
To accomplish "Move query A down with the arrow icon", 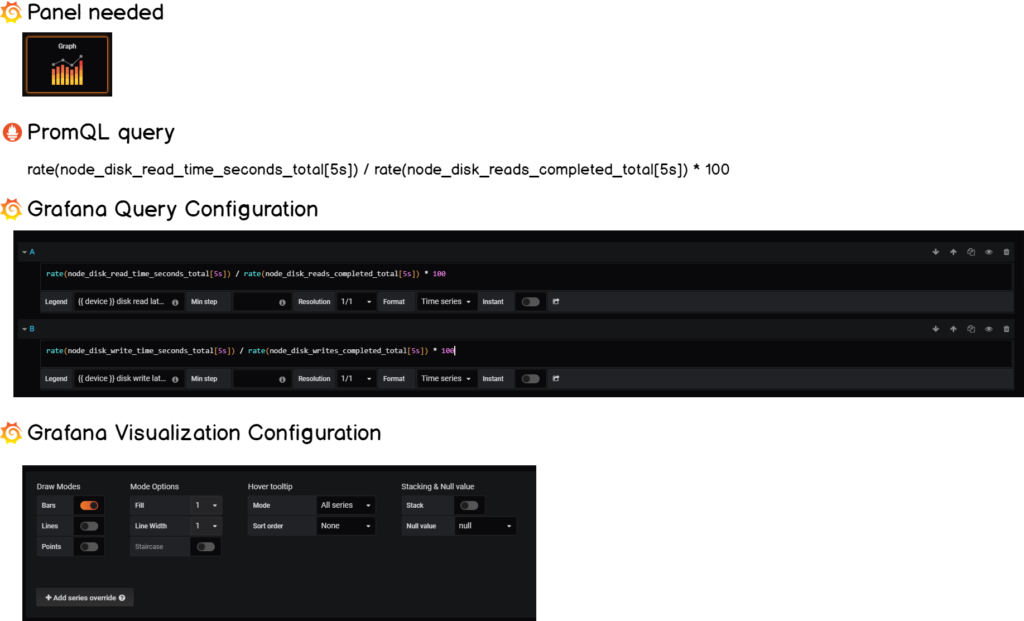I will 935,252.
